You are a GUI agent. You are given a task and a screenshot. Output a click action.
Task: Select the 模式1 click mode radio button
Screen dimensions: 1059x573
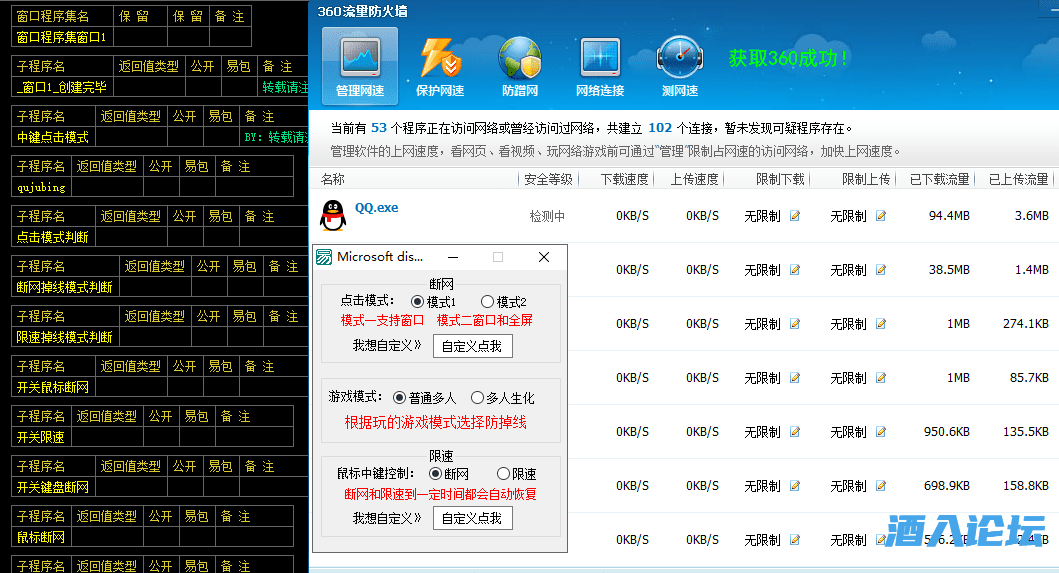417,301
